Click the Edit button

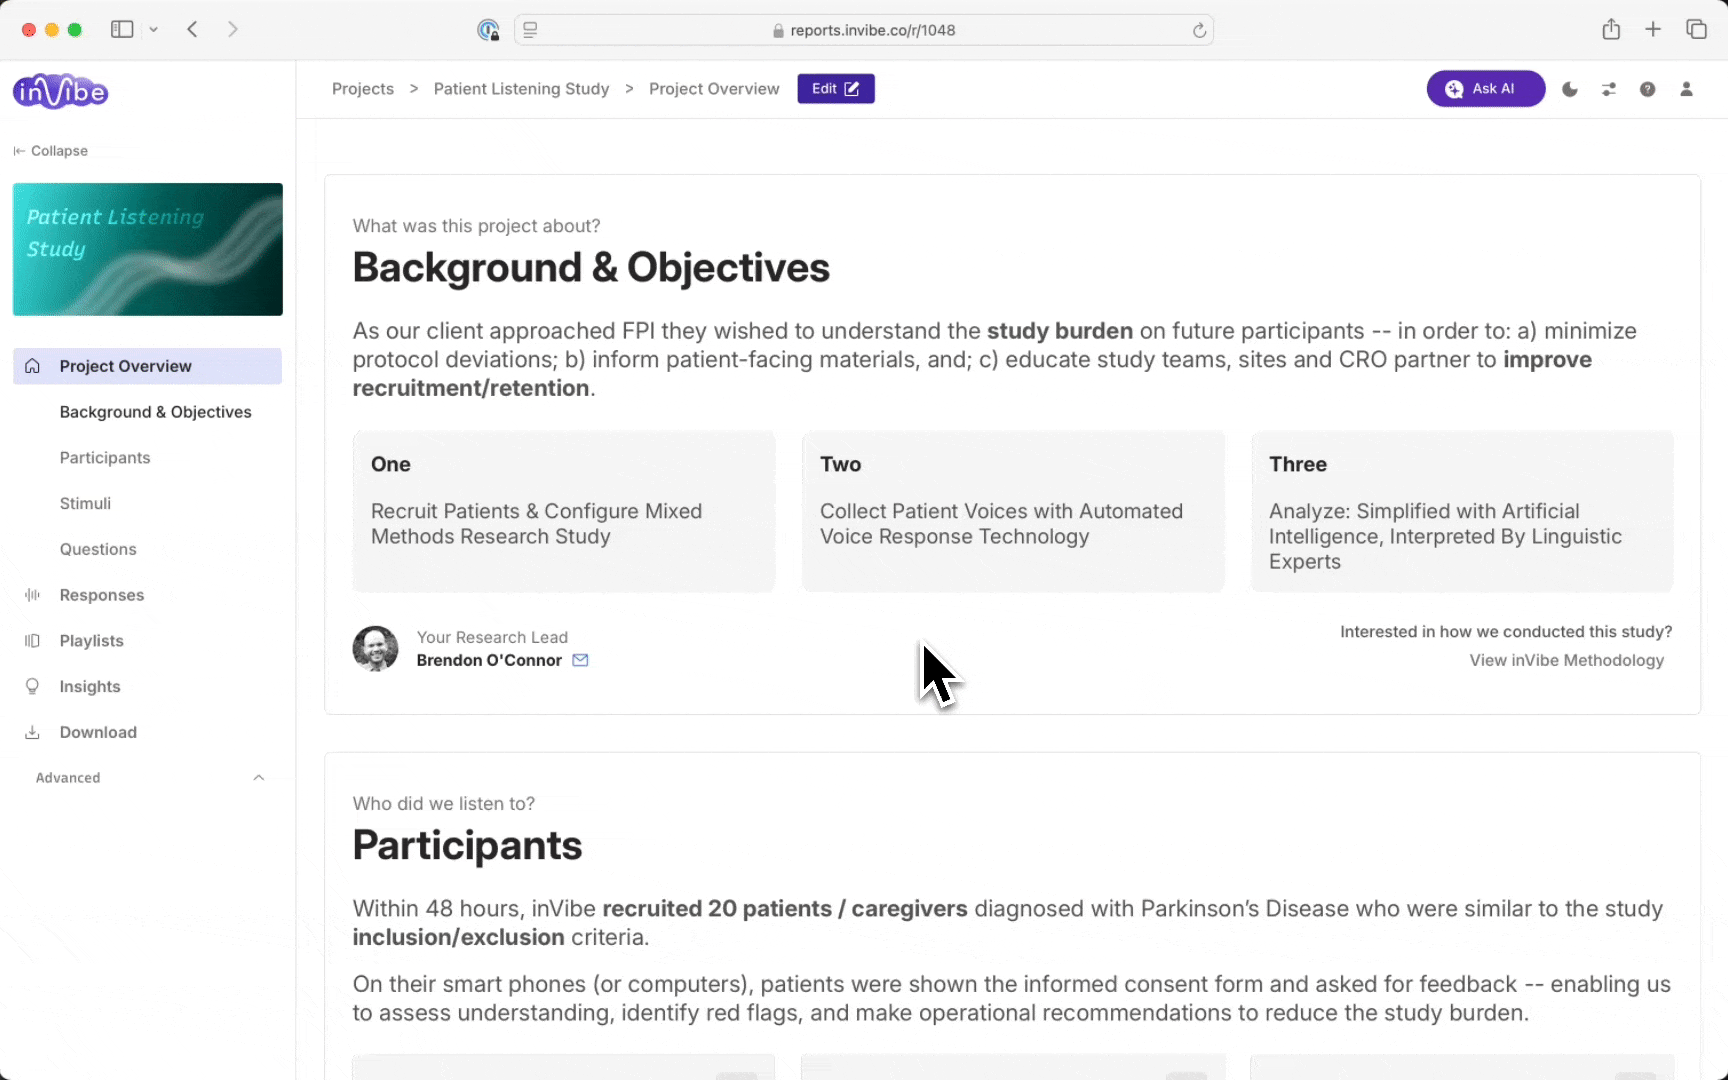pos(835,89)
